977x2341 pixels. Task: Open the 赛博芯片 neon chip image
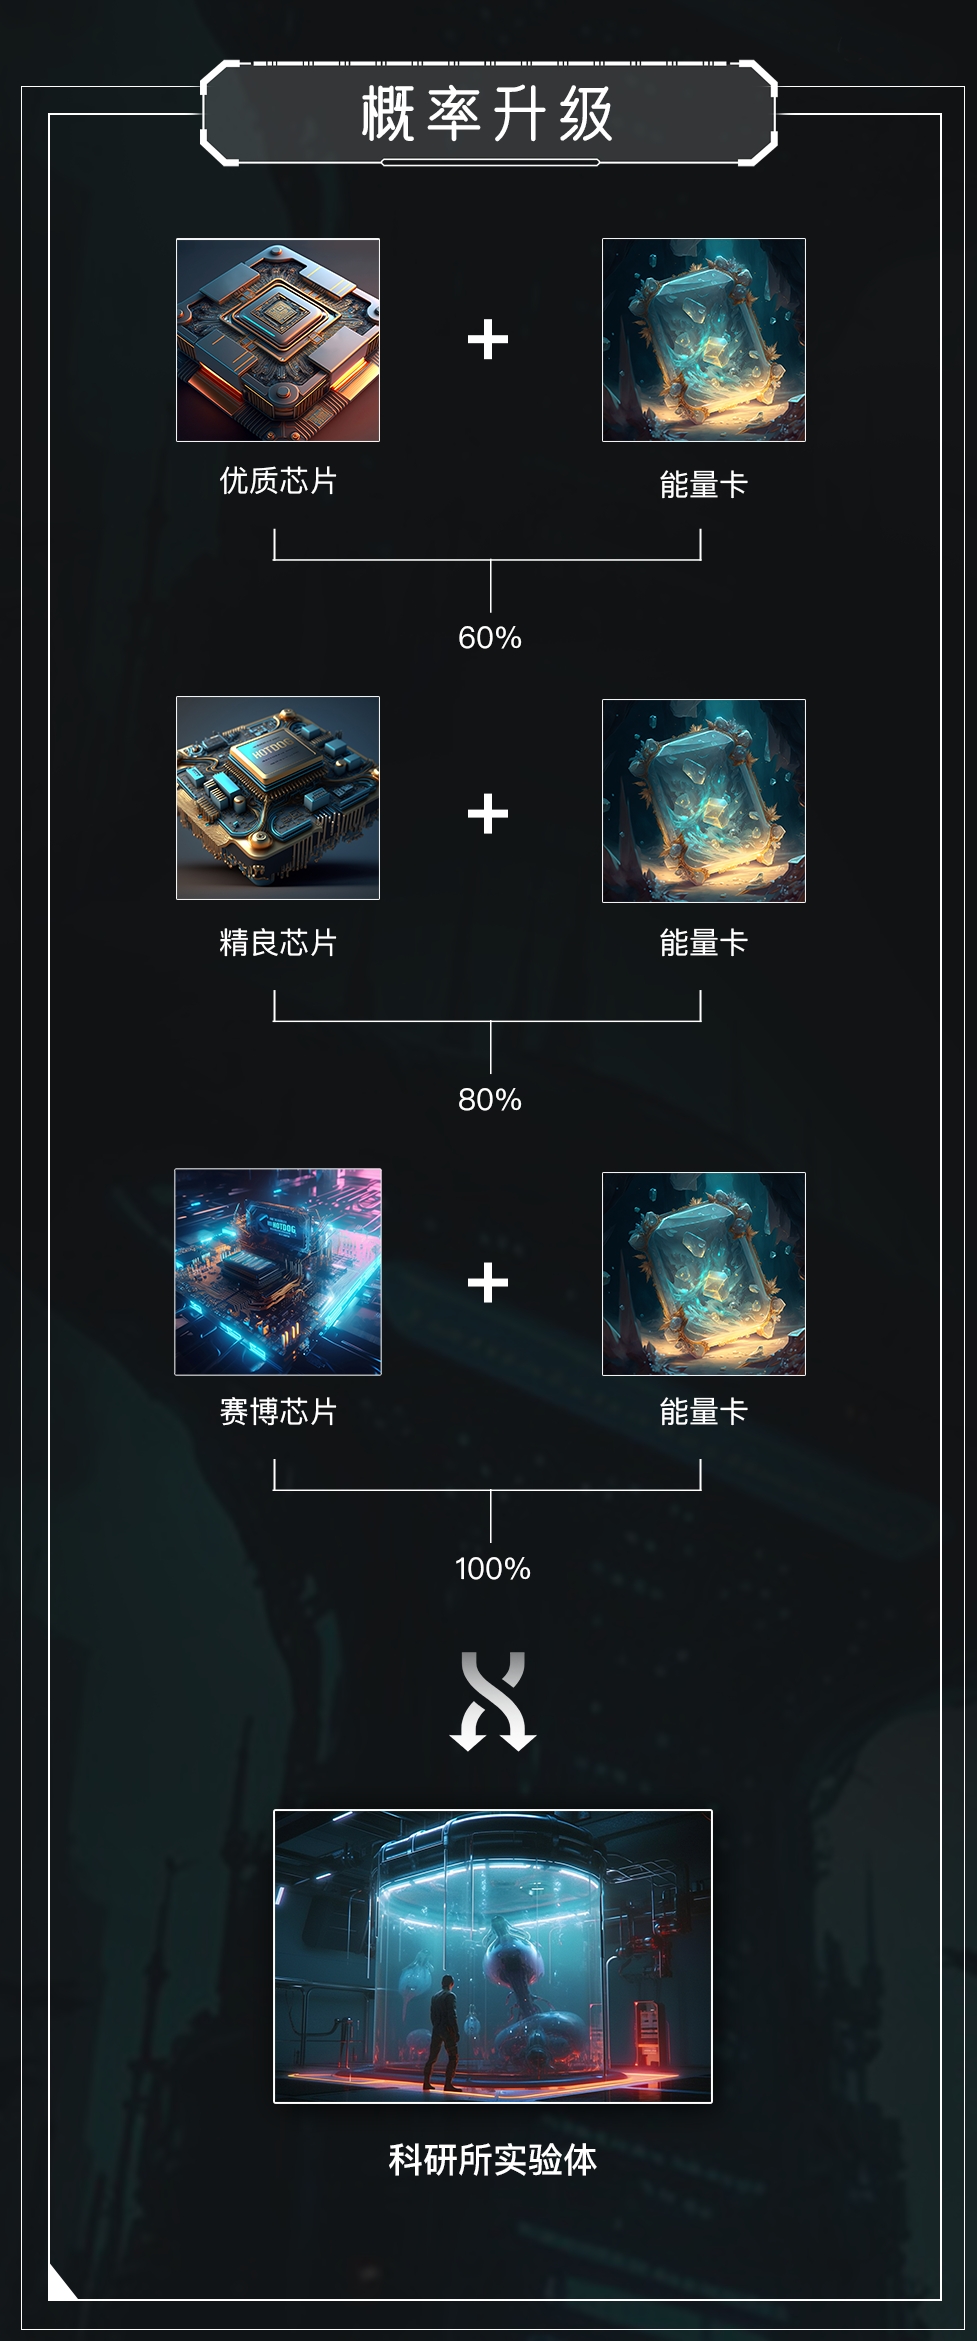point(278,1272)
